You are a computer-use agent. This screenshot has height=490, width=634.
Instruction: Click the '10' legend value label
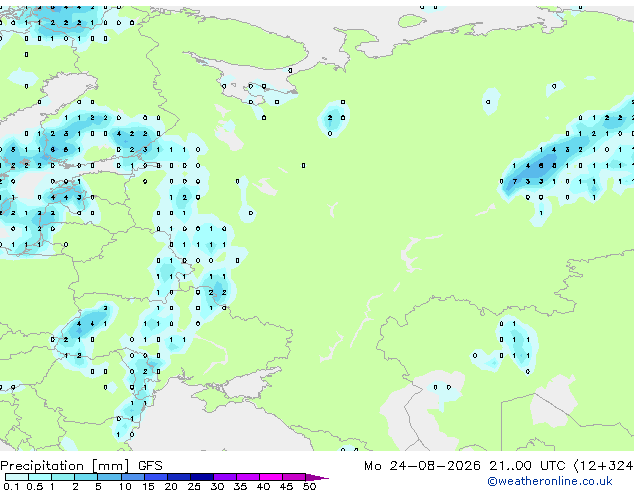click(125, 486)
